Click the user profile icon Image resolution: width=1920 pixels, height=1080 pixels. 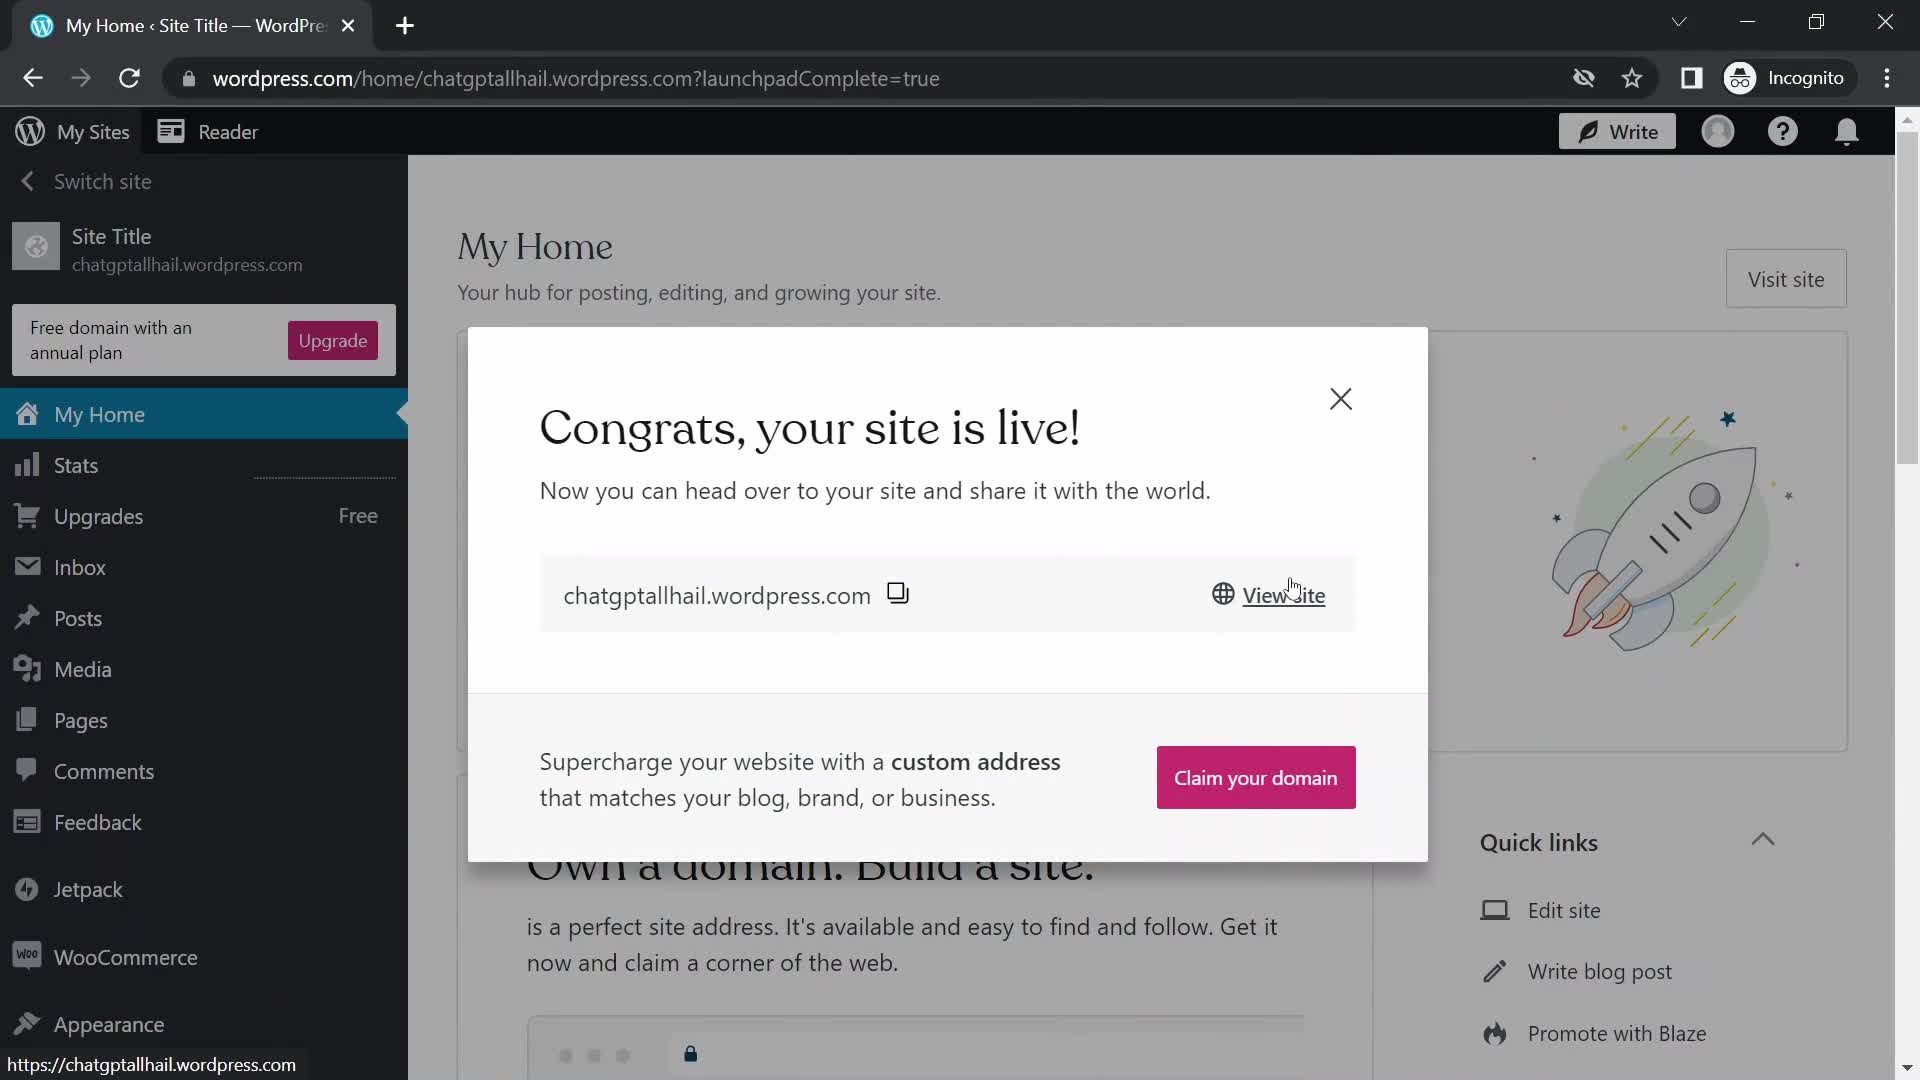point(1718,131)
